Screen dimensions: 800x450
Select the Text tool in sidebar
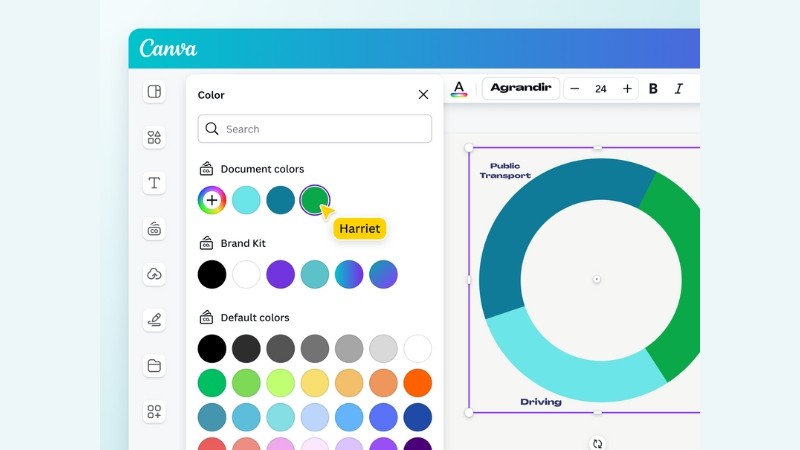pyautogui.click(x=154, y=183)
